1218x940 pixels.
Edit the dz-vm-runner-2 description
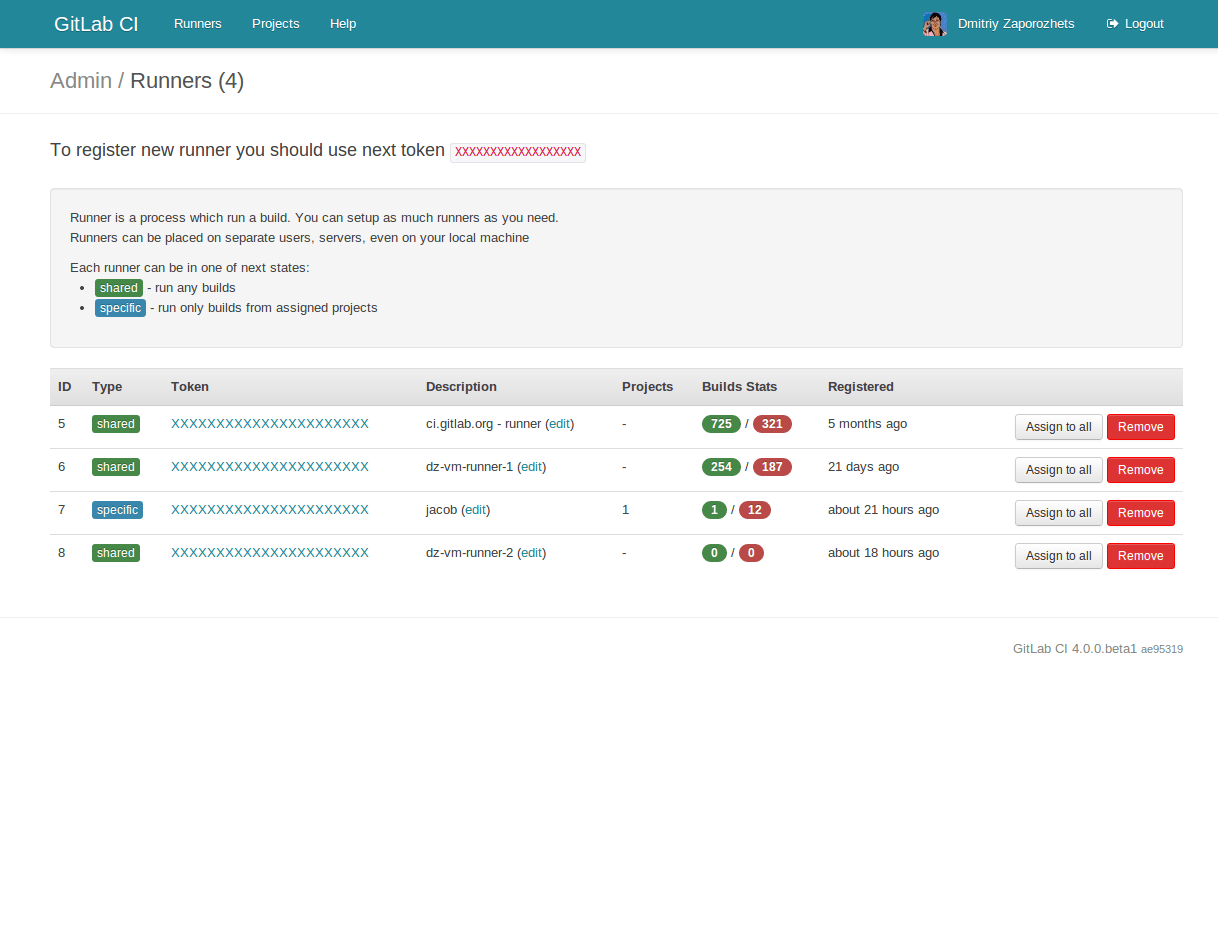coord(532,553)
